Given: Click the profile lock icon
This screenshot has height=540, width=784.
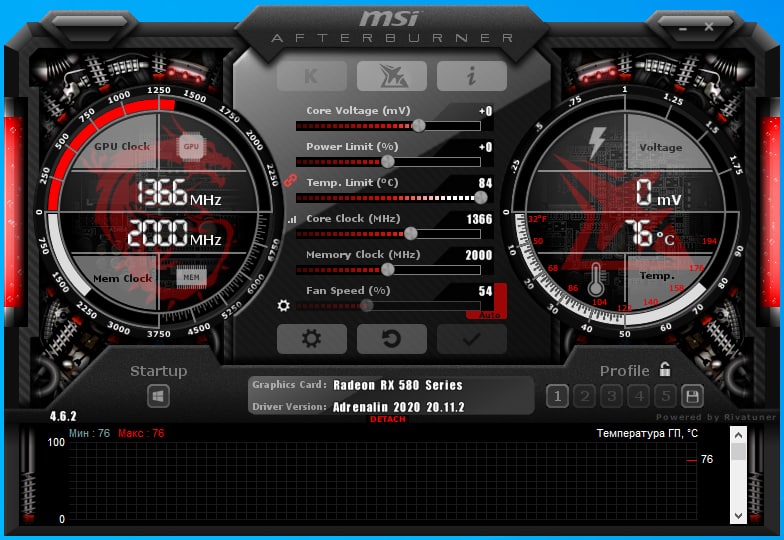Looking at the screenshot, I should point(664,369).
